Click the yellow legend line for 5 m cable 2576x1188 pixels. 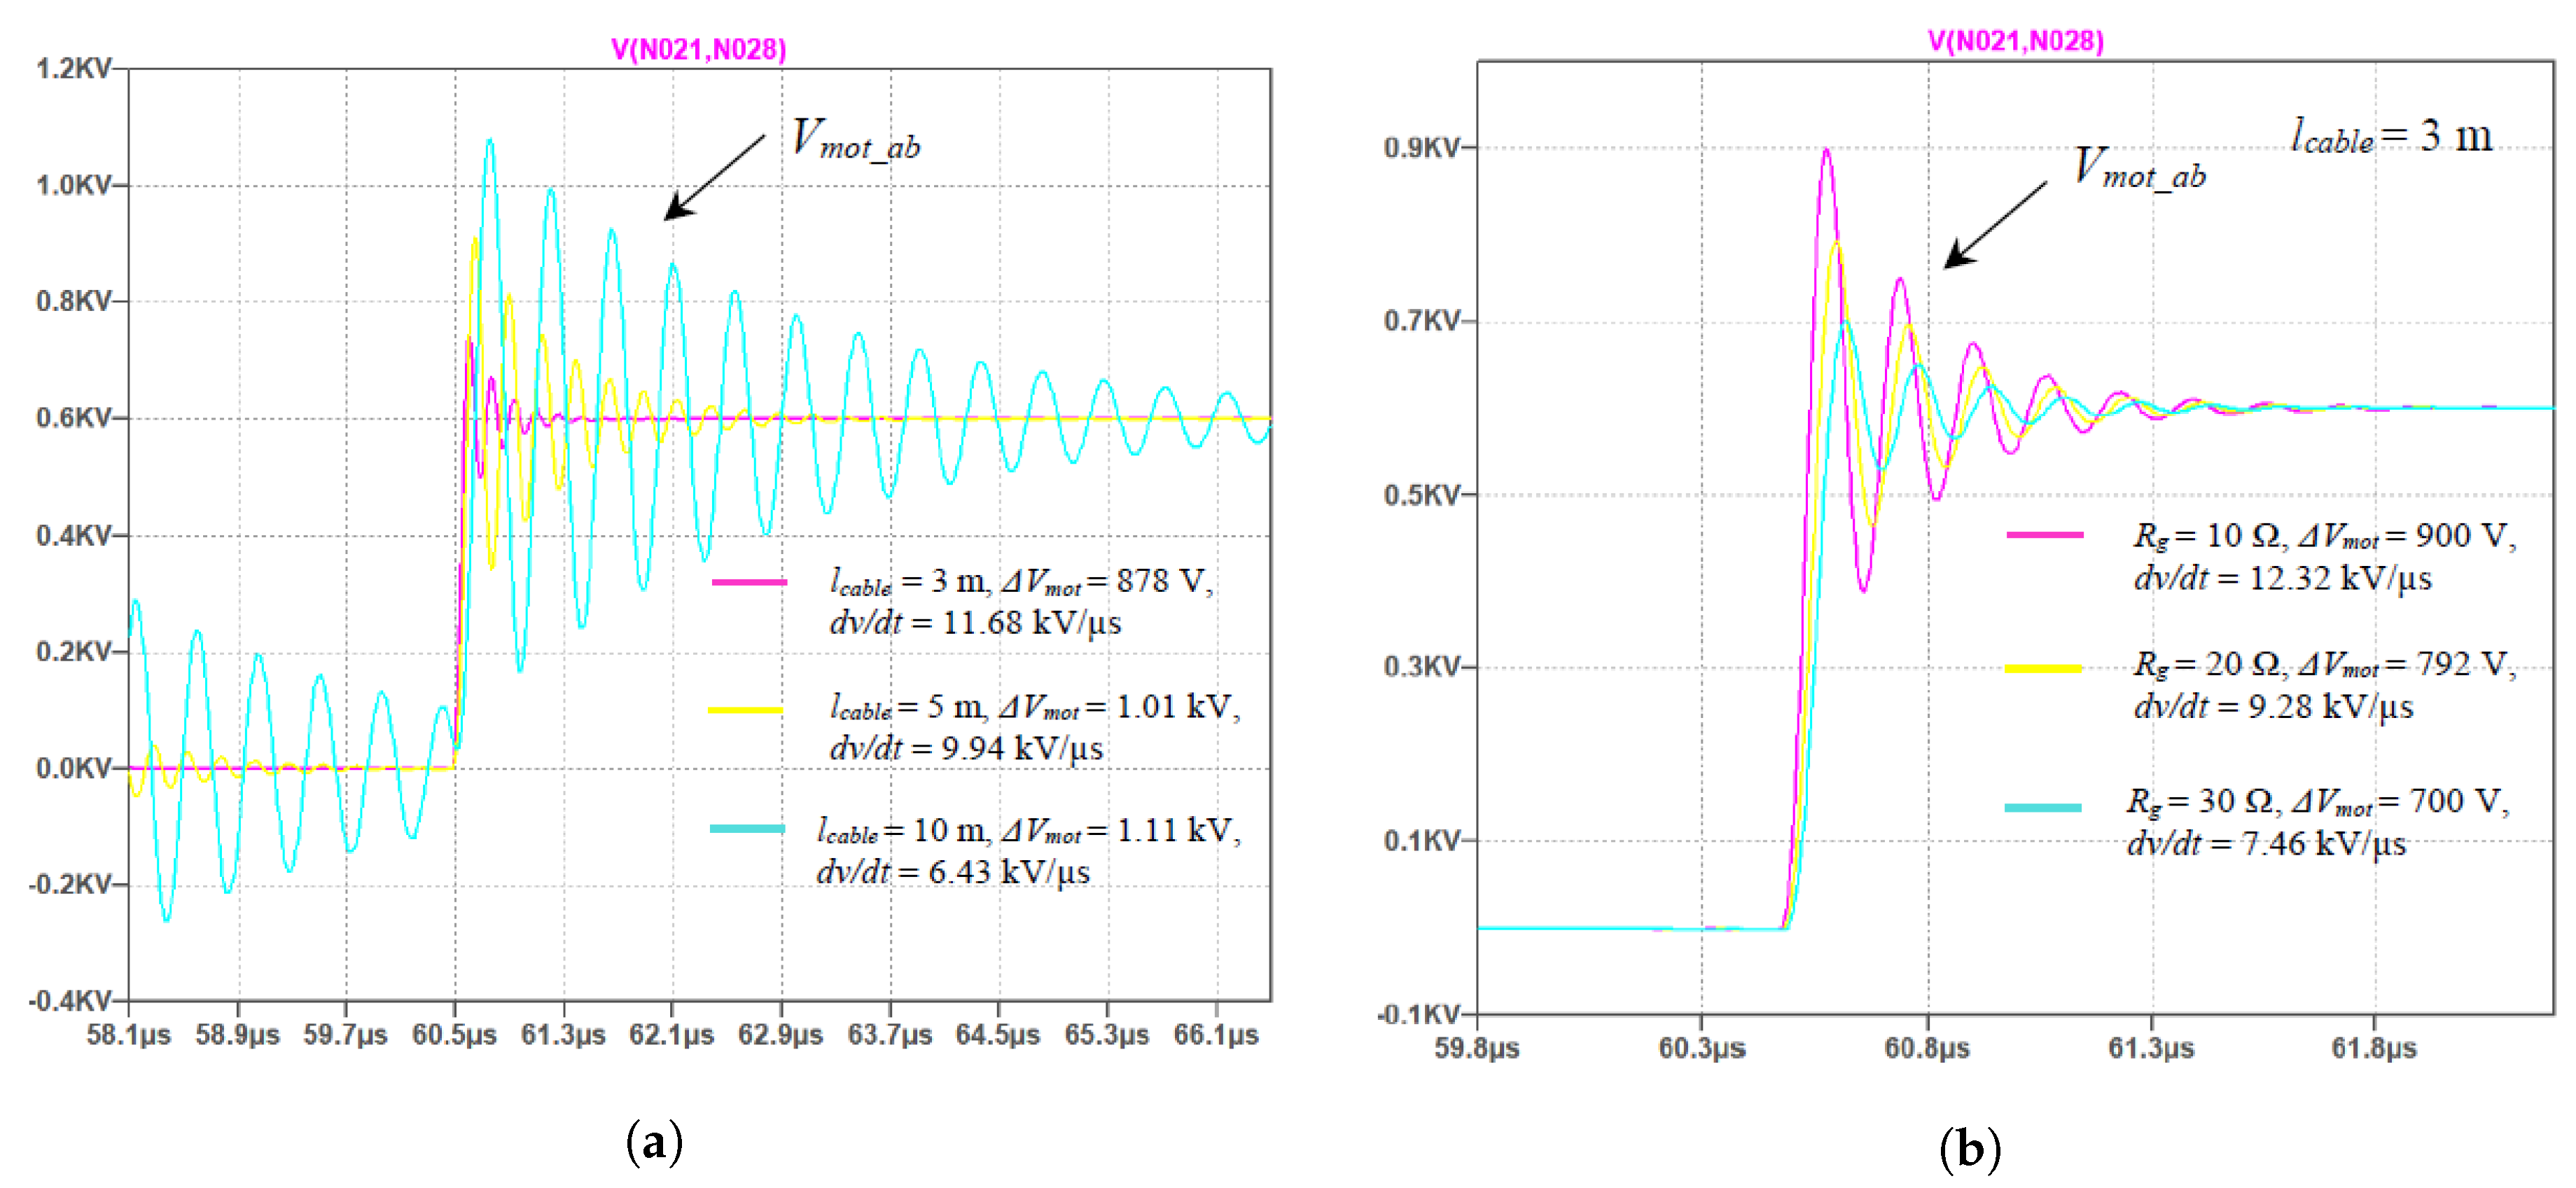[x=746, y=710]
